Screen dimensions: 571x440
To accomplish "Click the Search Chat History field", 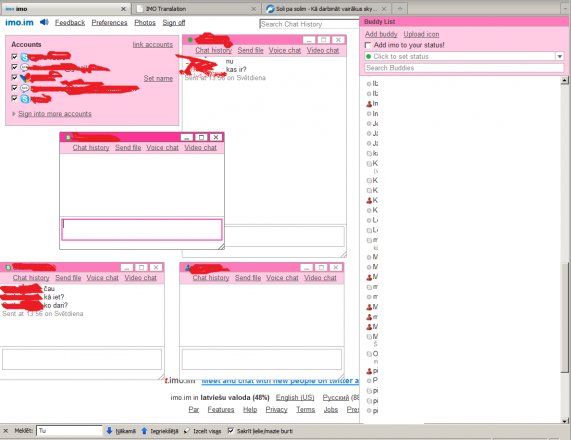I will pyautogui.click(x=309, y=24).
